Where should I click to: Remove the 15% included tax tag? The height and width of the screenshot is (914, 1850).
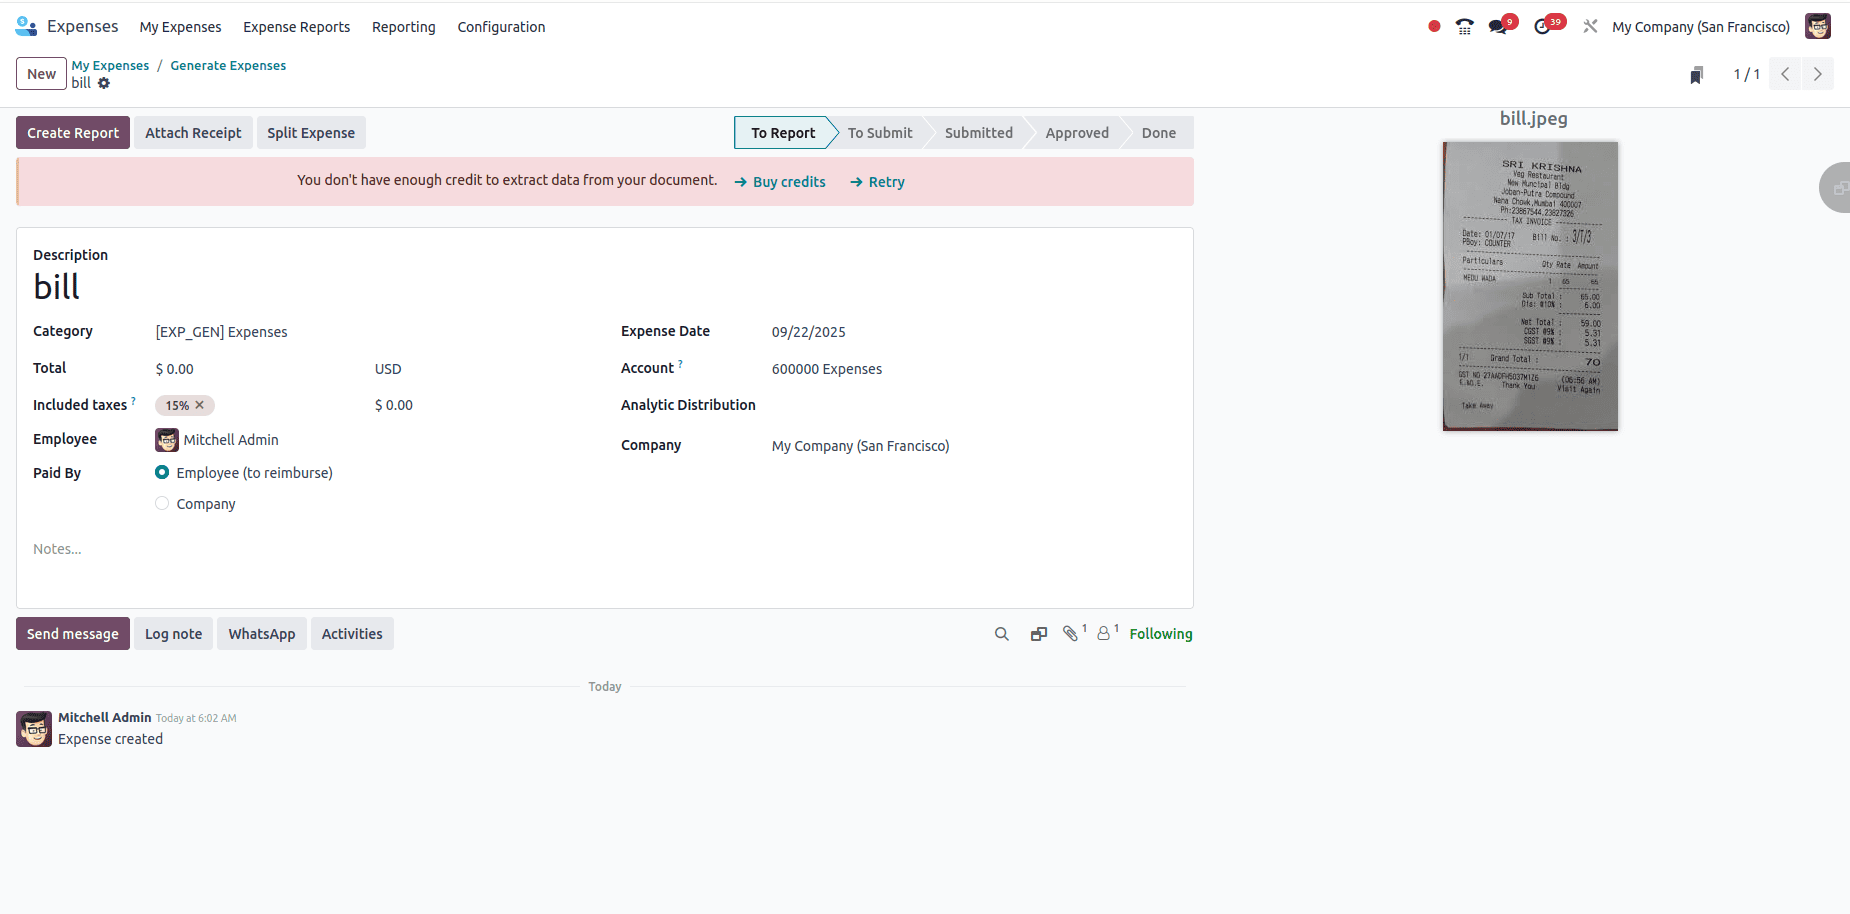pos(200,405)
